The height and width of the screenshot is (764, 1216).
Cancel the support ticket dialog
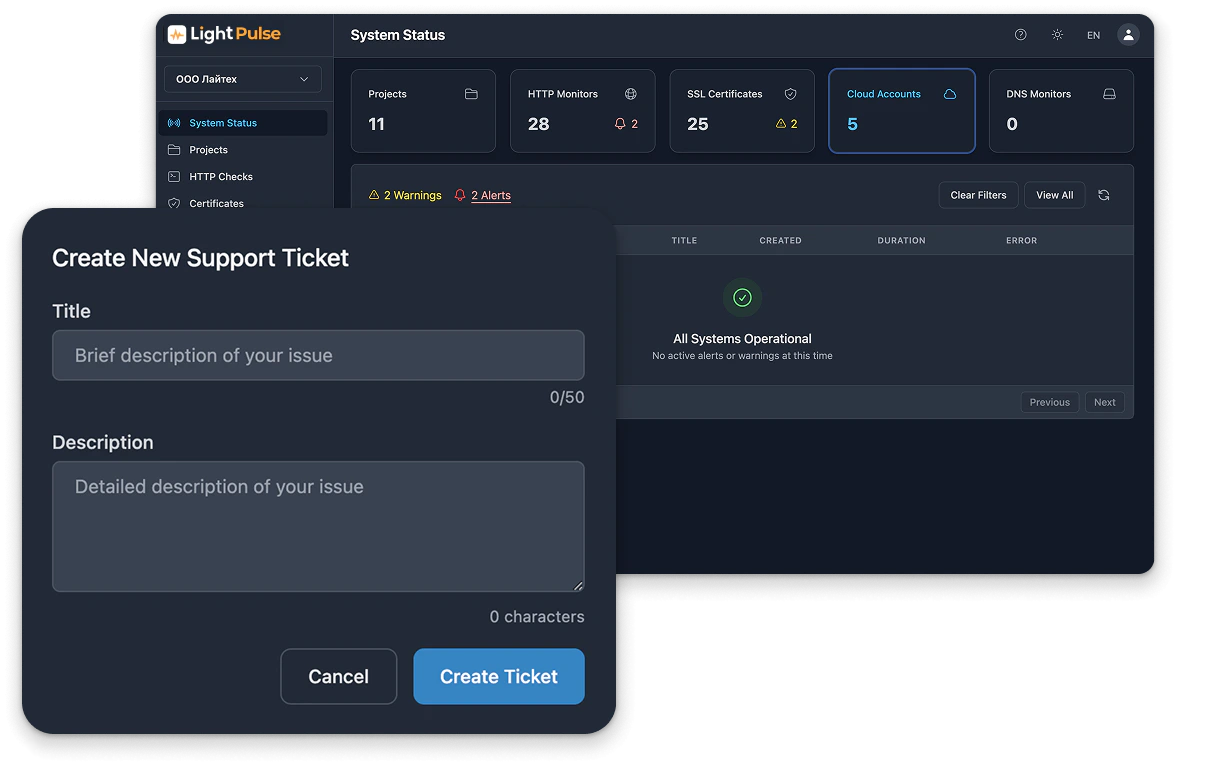point(338,677)
